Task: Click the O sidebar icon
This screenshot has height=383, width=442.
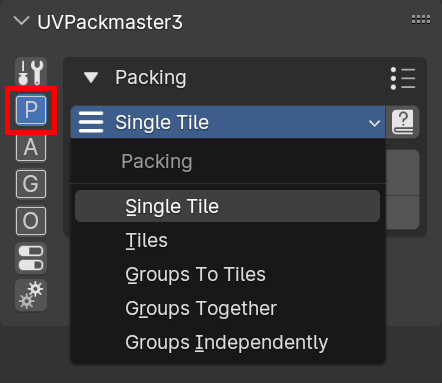Action: coord(31,221)
